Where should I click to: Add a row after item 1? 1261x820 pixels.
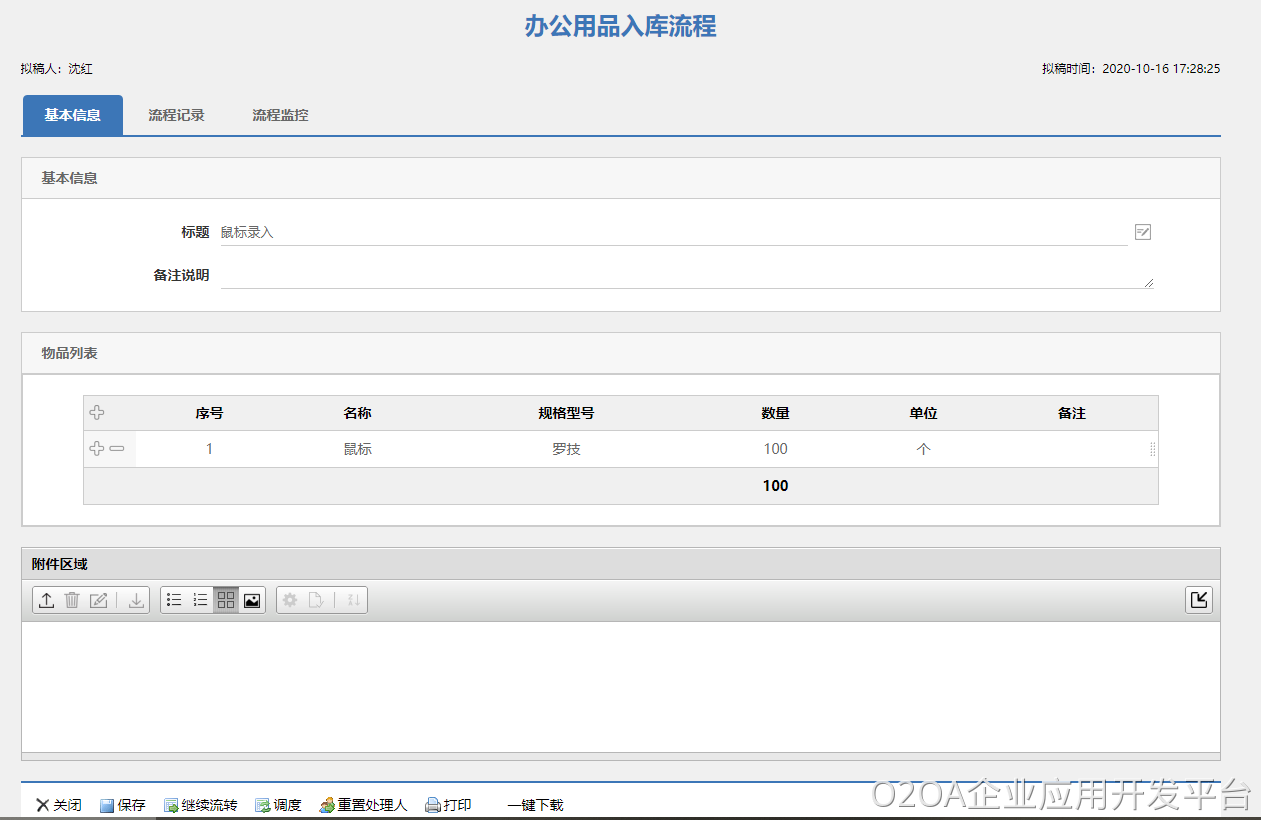pyautogui.click(x=96, y=449)
